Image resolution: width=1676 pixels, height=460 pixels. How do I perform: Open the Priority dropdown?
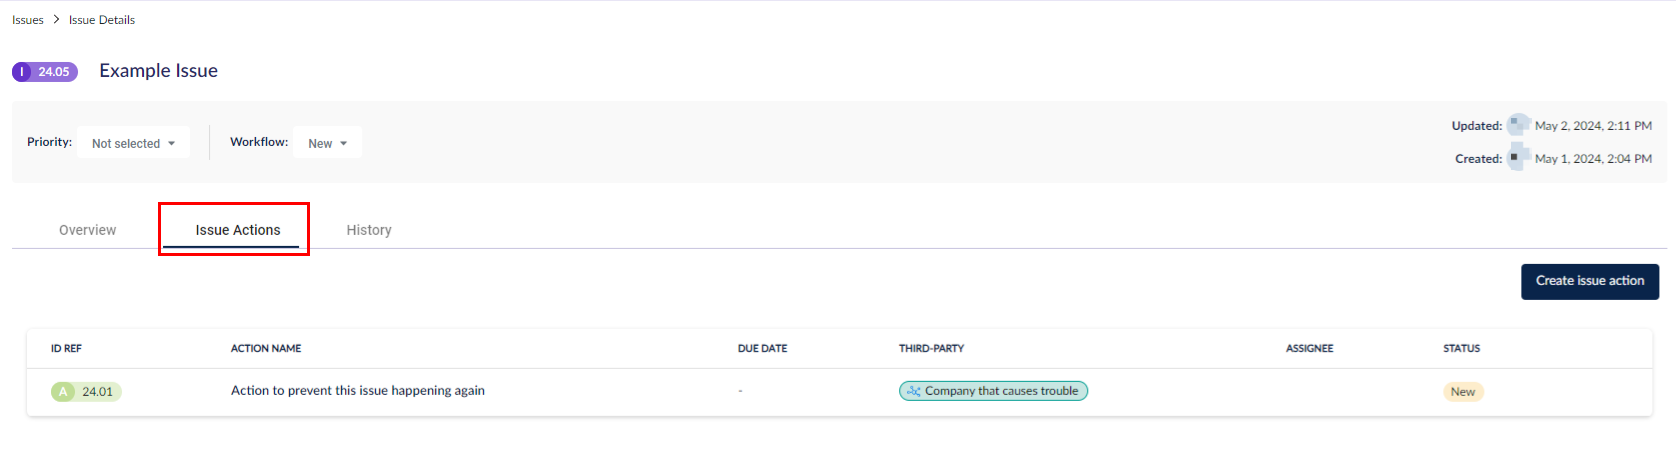134,143
